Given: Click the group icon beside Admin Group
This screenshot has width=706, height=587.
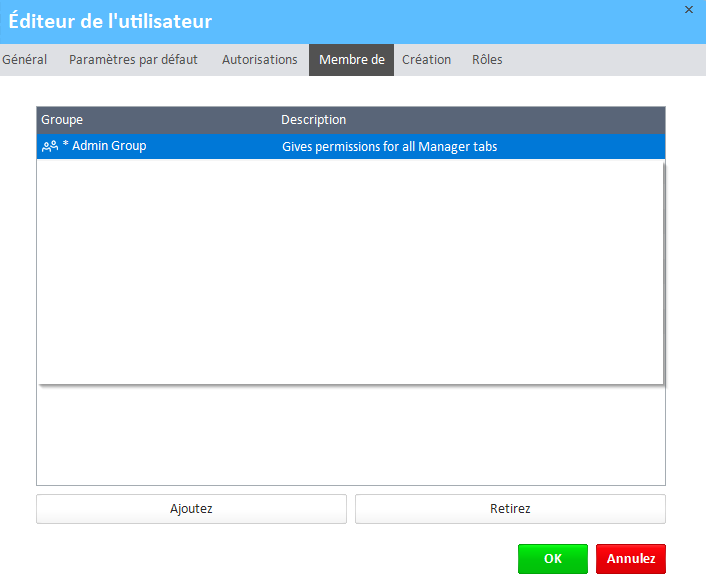Looking at the screenshot, I should [49, 146].
